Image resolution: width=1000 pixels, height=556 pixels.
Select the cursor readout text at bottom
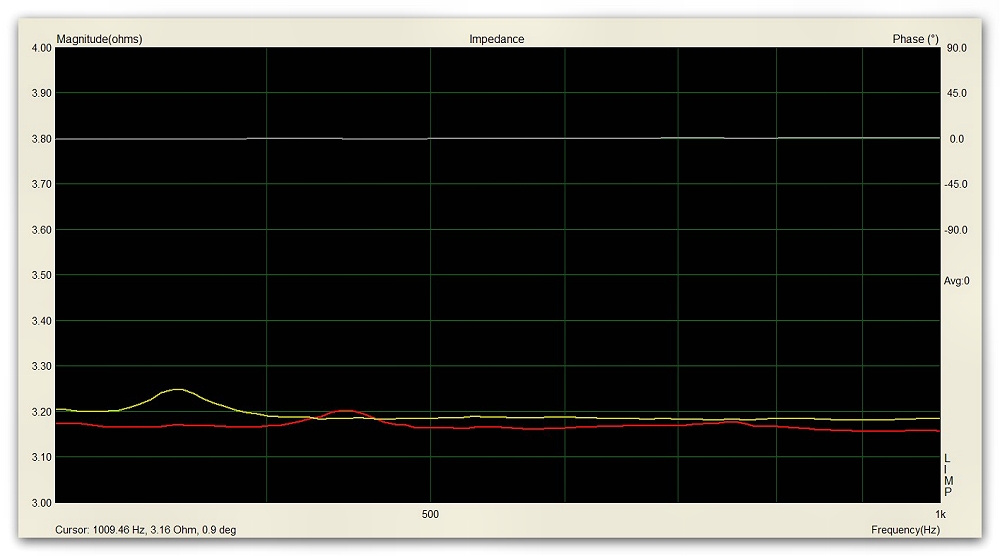[x=145, y=530]
